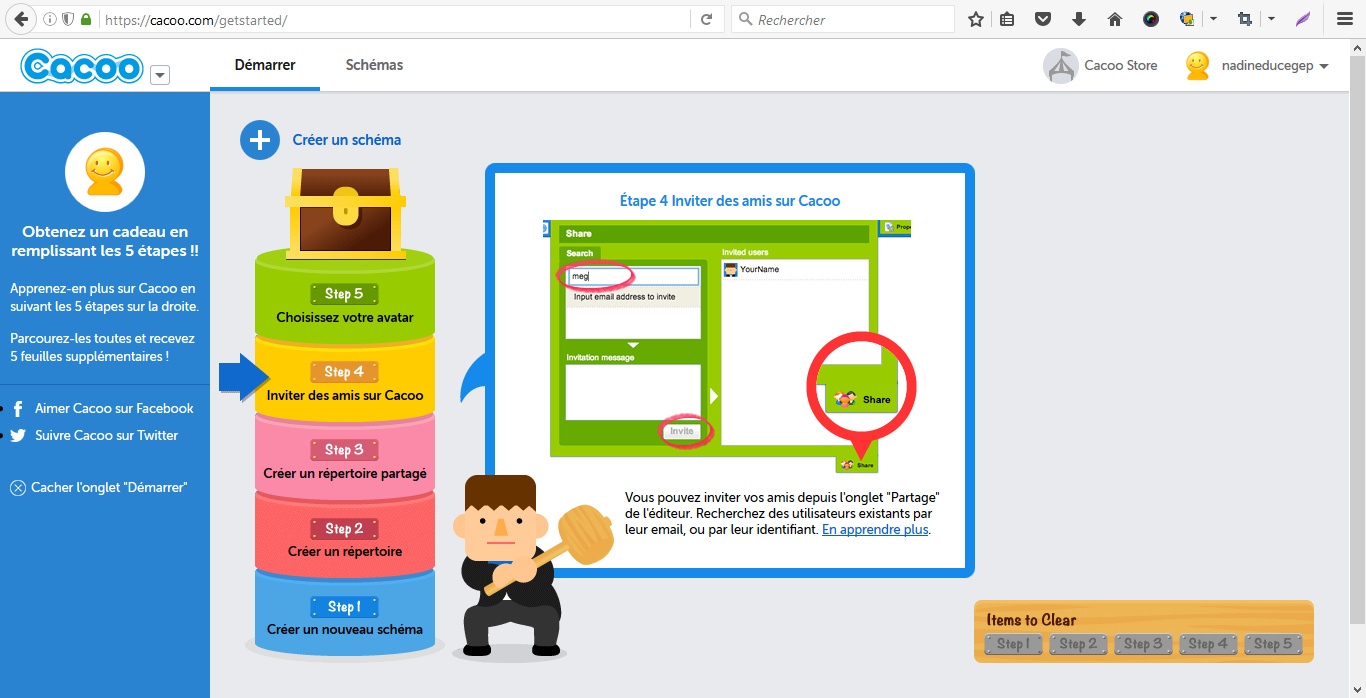Click the bookmark star icon
1366x698 pixels.
(x=976, y=19)
